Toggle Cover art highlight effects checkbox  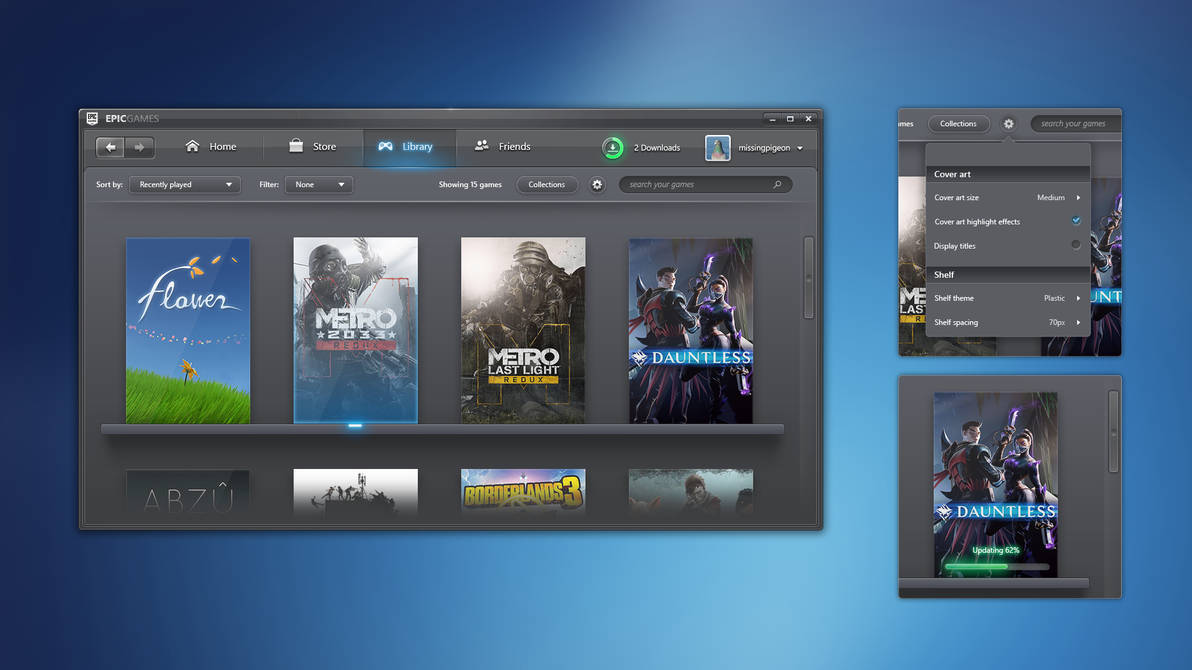pyautogui.click(x=1076, y=221)
